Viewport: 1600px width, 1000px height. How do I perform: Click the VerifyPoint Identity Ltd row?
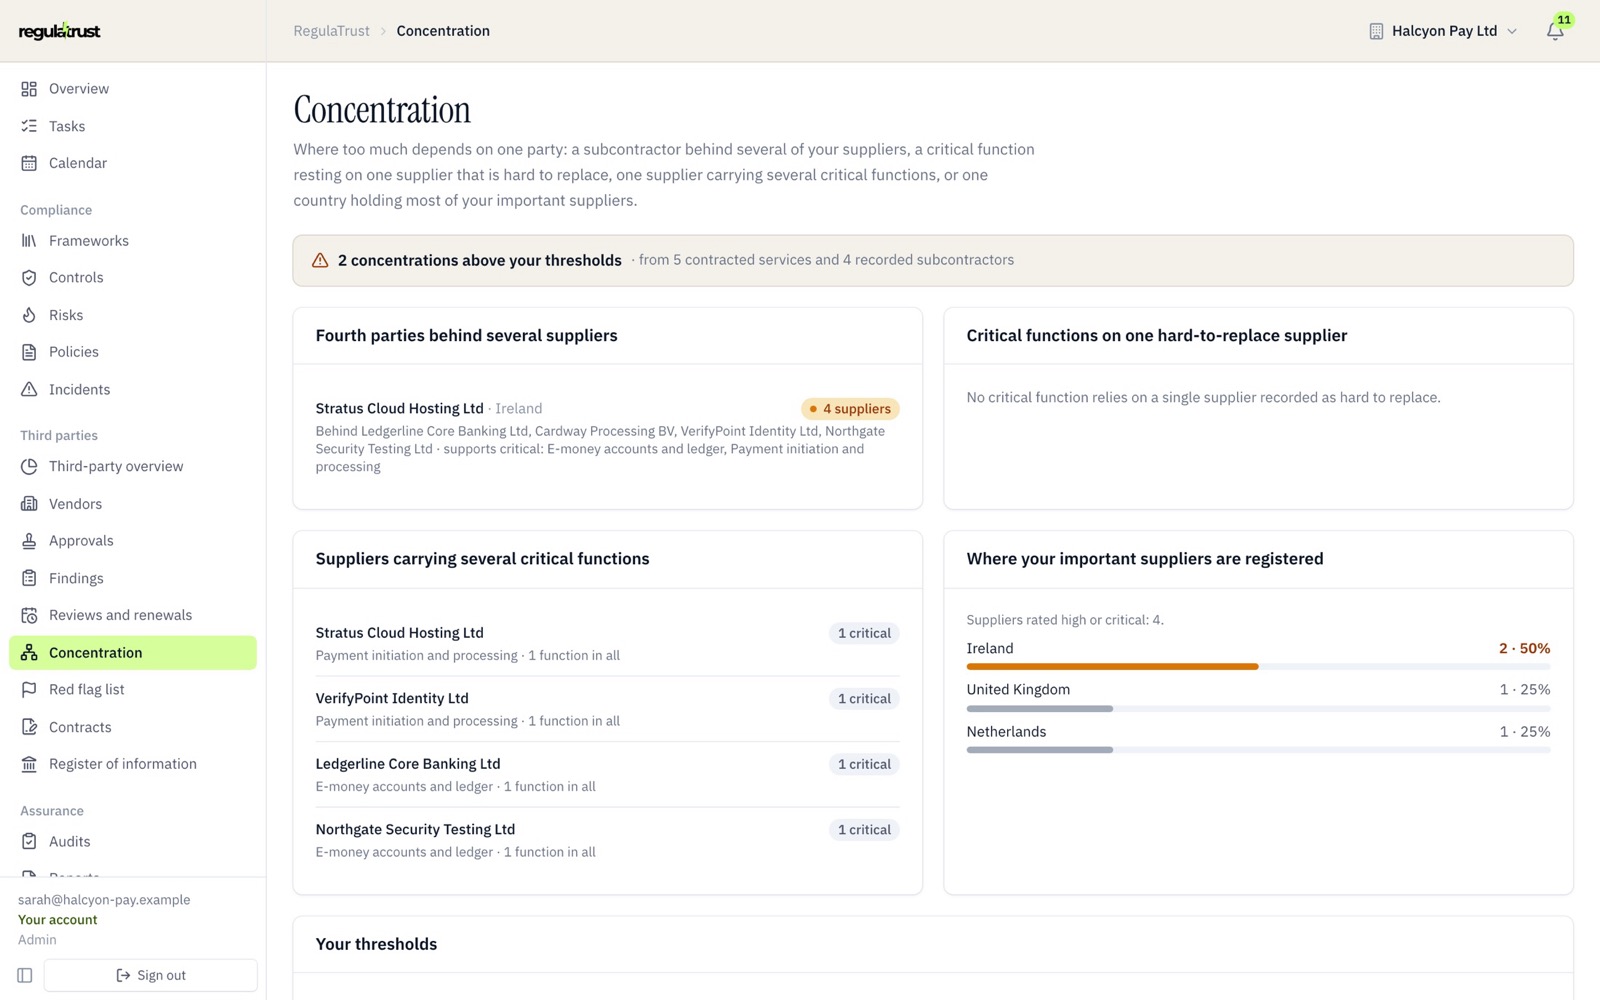607,709
